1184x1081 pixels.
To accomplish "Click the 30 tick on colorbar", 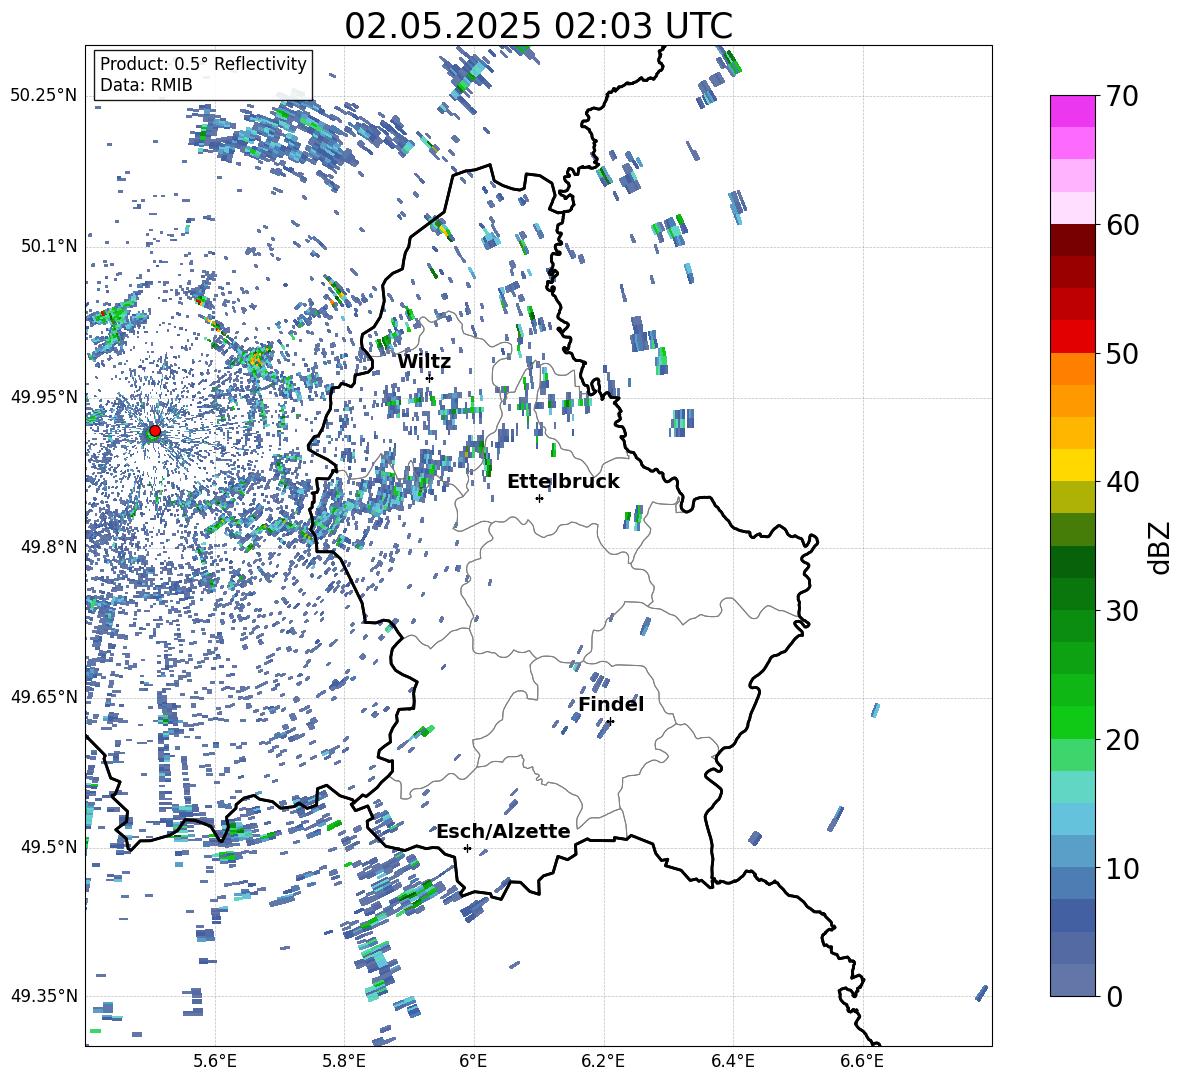I will click(1122, 610).
